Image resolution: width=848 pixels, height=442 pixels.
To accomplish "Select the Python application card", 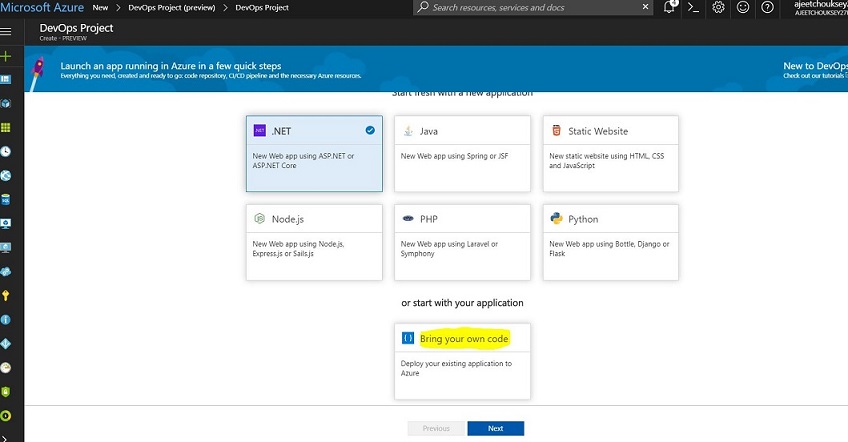I will tap(611, 242).
